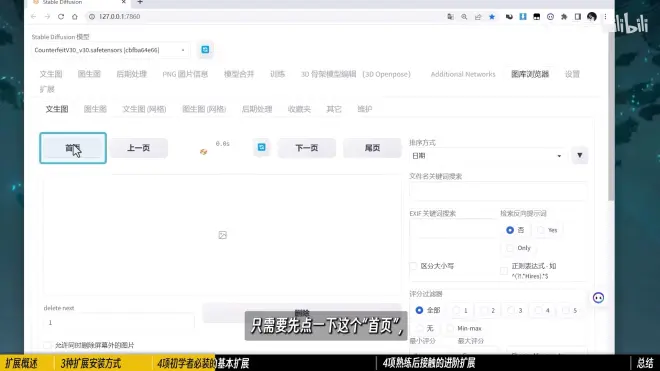
Task: Switch to Additional Networks tab
Action: click(463, 74)
